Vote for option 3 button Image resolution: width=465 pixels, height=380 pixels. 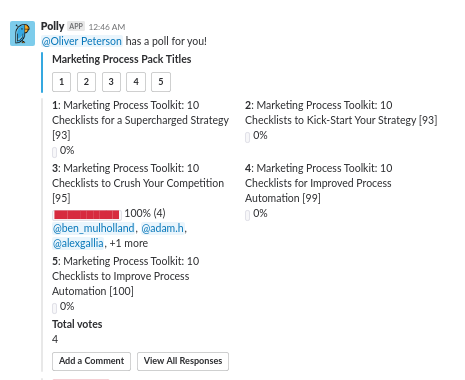click(111, 82)
